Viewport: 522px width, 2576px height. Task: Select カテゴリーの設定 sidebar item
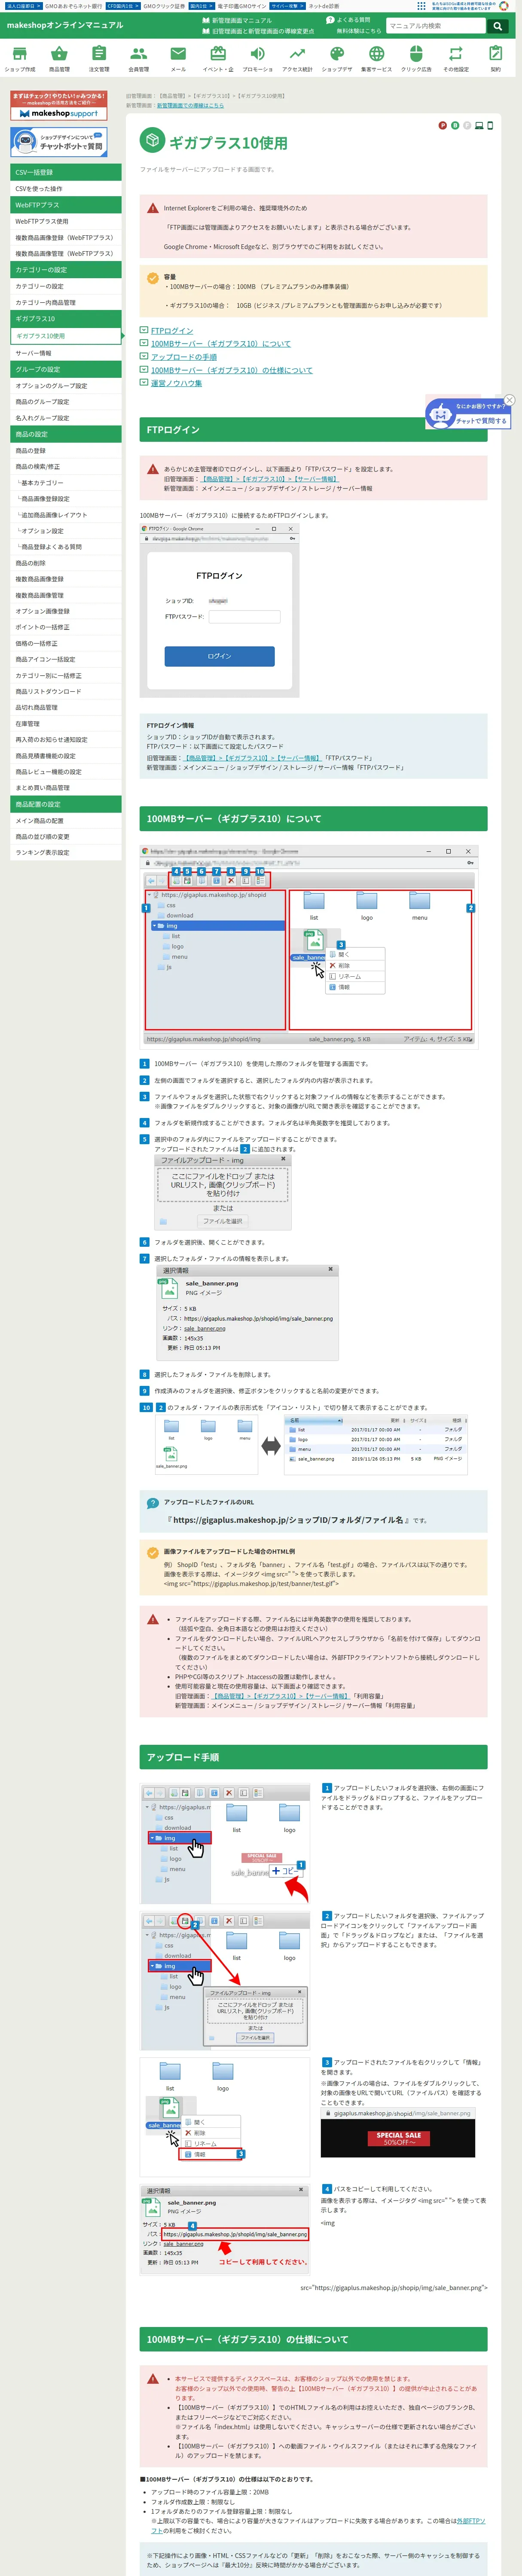tap(66, 286)
